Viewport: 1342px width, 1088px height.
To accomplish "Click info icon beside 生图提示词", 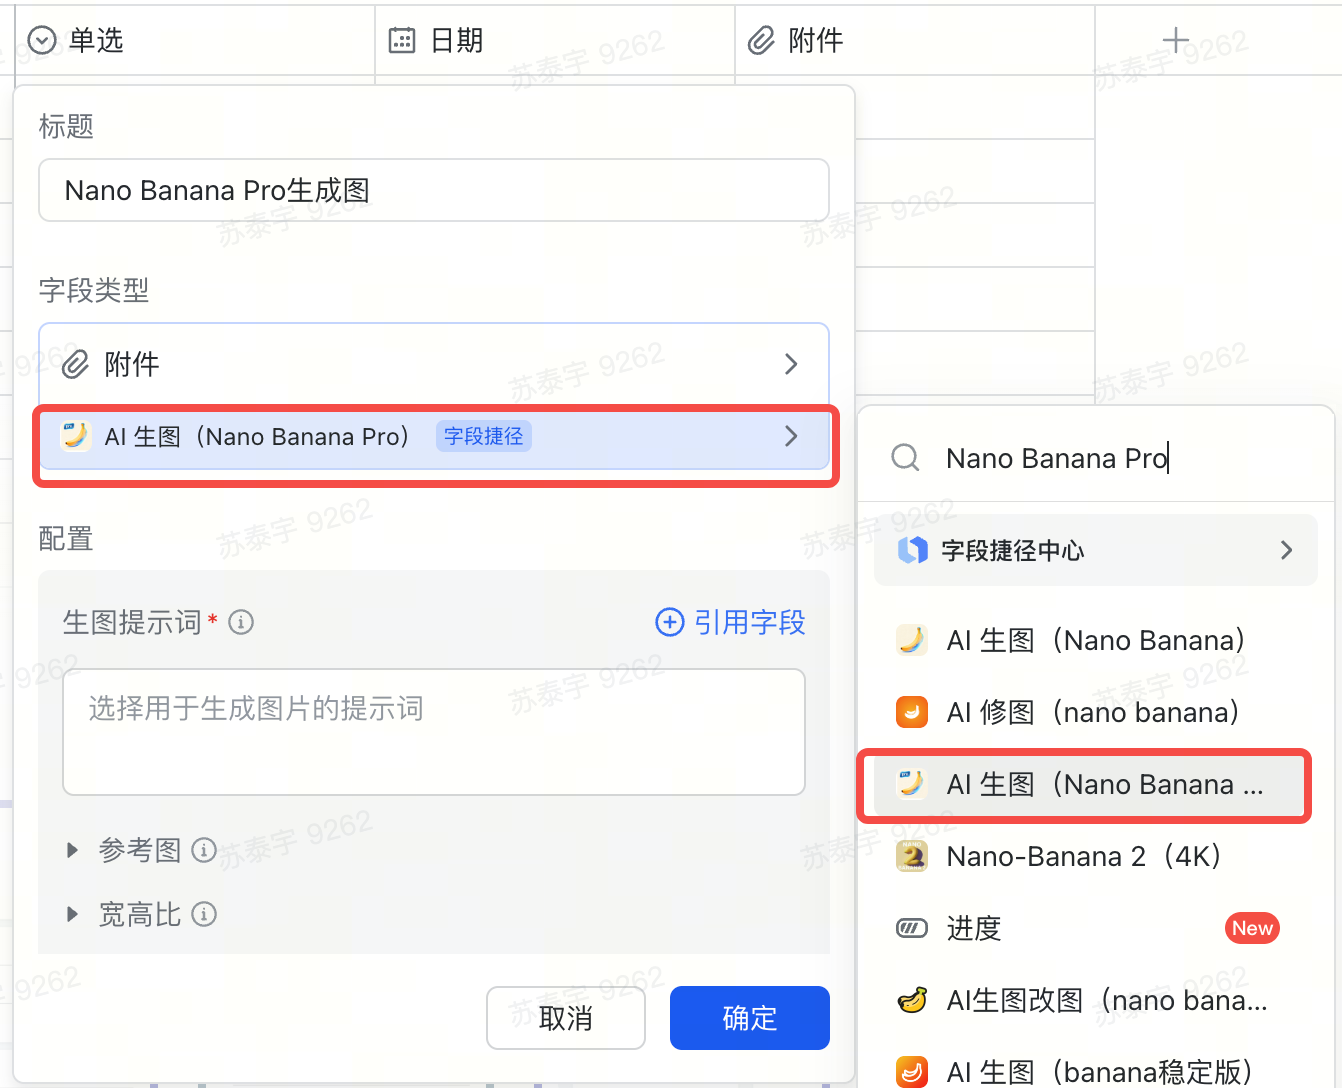I will [x=241, y=622].
